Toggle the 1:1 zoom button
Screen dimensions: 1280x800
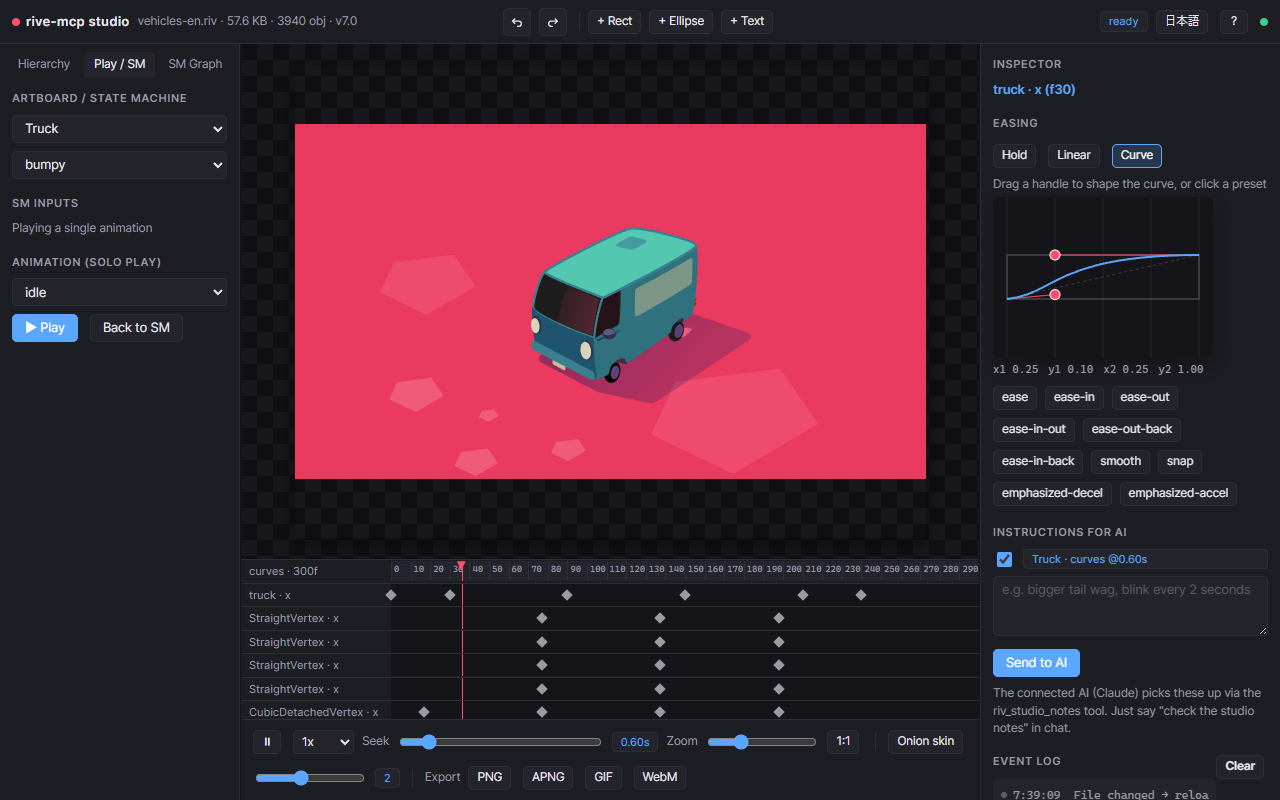[843, 741]
